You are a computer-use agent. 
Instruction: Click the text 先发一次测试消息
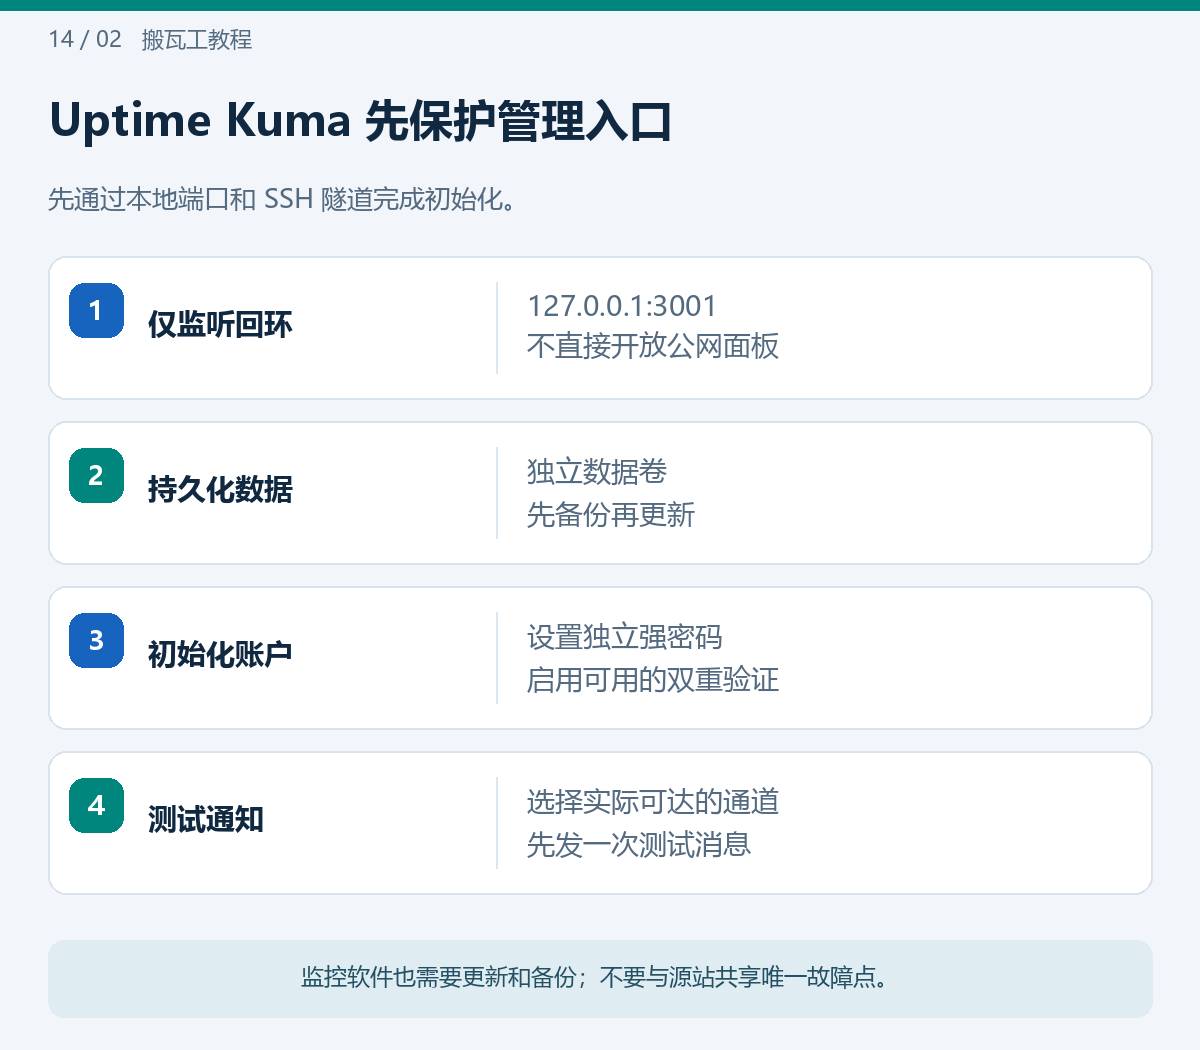click(639, 845)
